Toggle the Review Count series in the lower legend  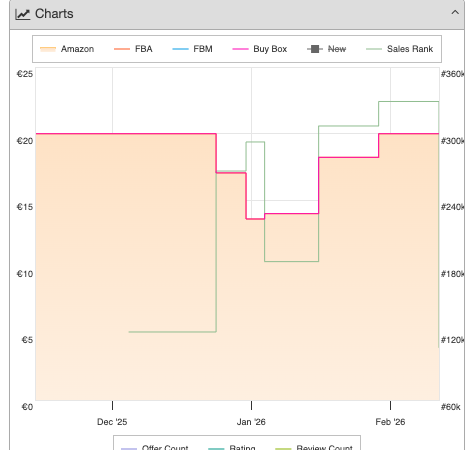point(314,447)
